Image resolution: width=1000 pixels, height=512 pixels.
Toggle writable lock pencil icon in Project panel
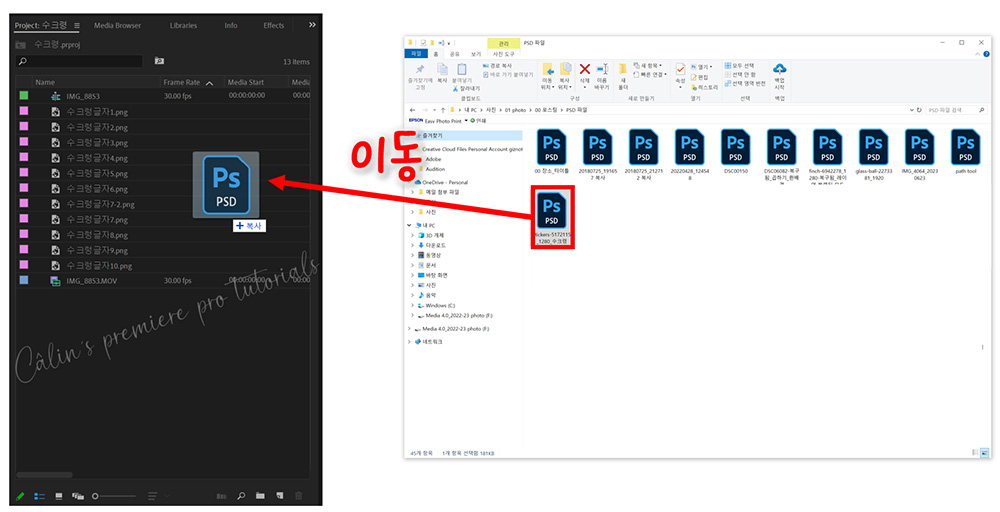tap(20, 495)
